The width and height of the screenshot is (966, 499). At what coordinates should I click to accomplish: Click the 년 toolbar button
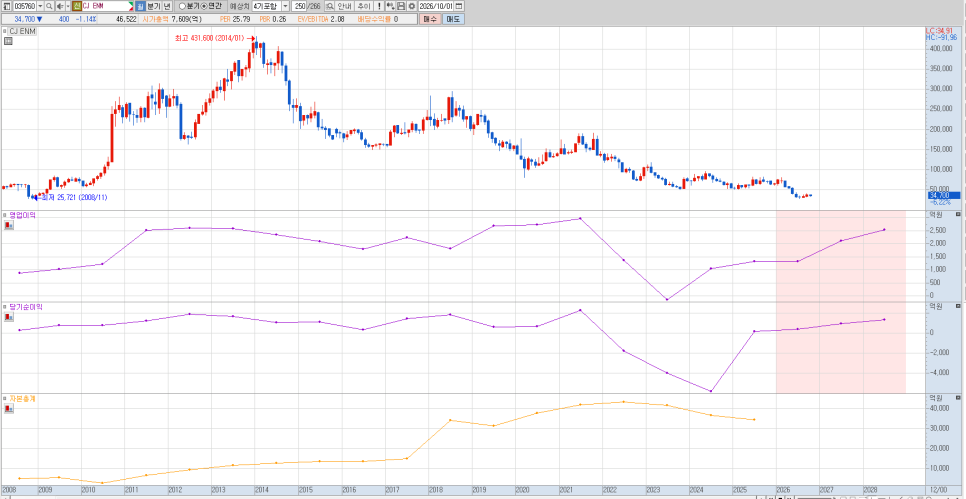[167, 6]
